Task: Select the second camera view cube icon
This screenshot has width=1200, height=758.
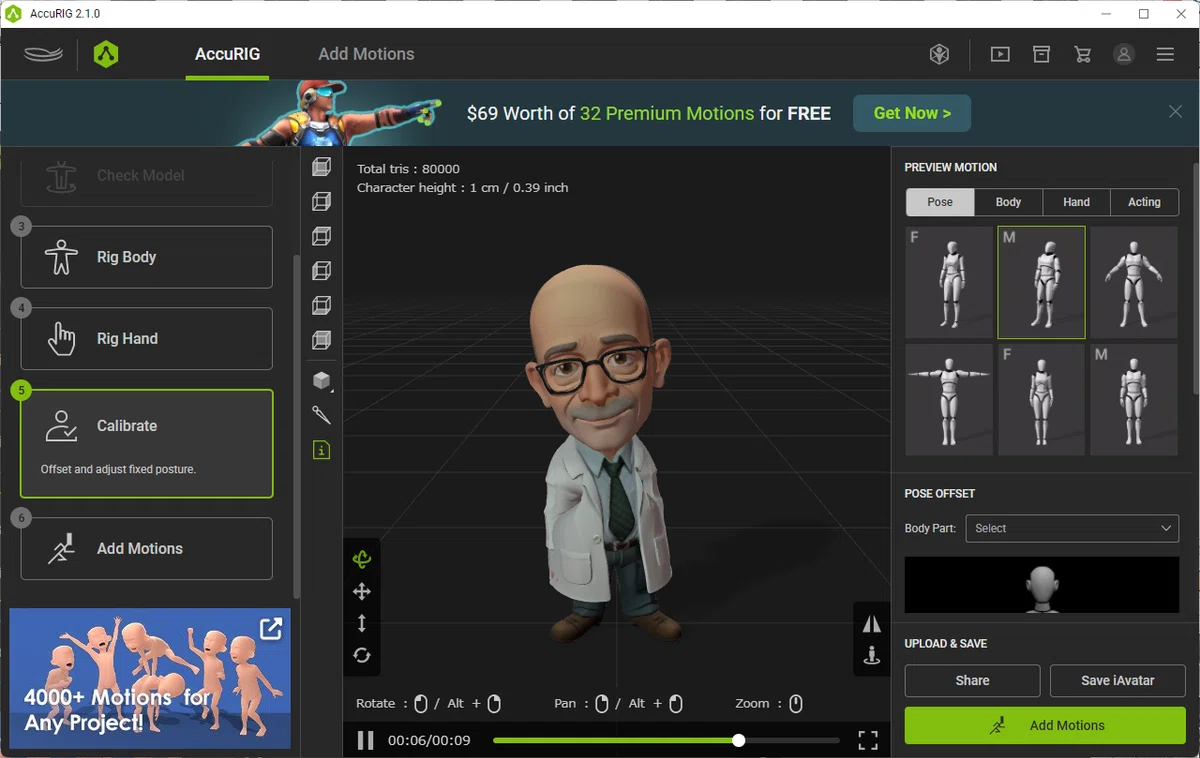Action: point(321,201)
